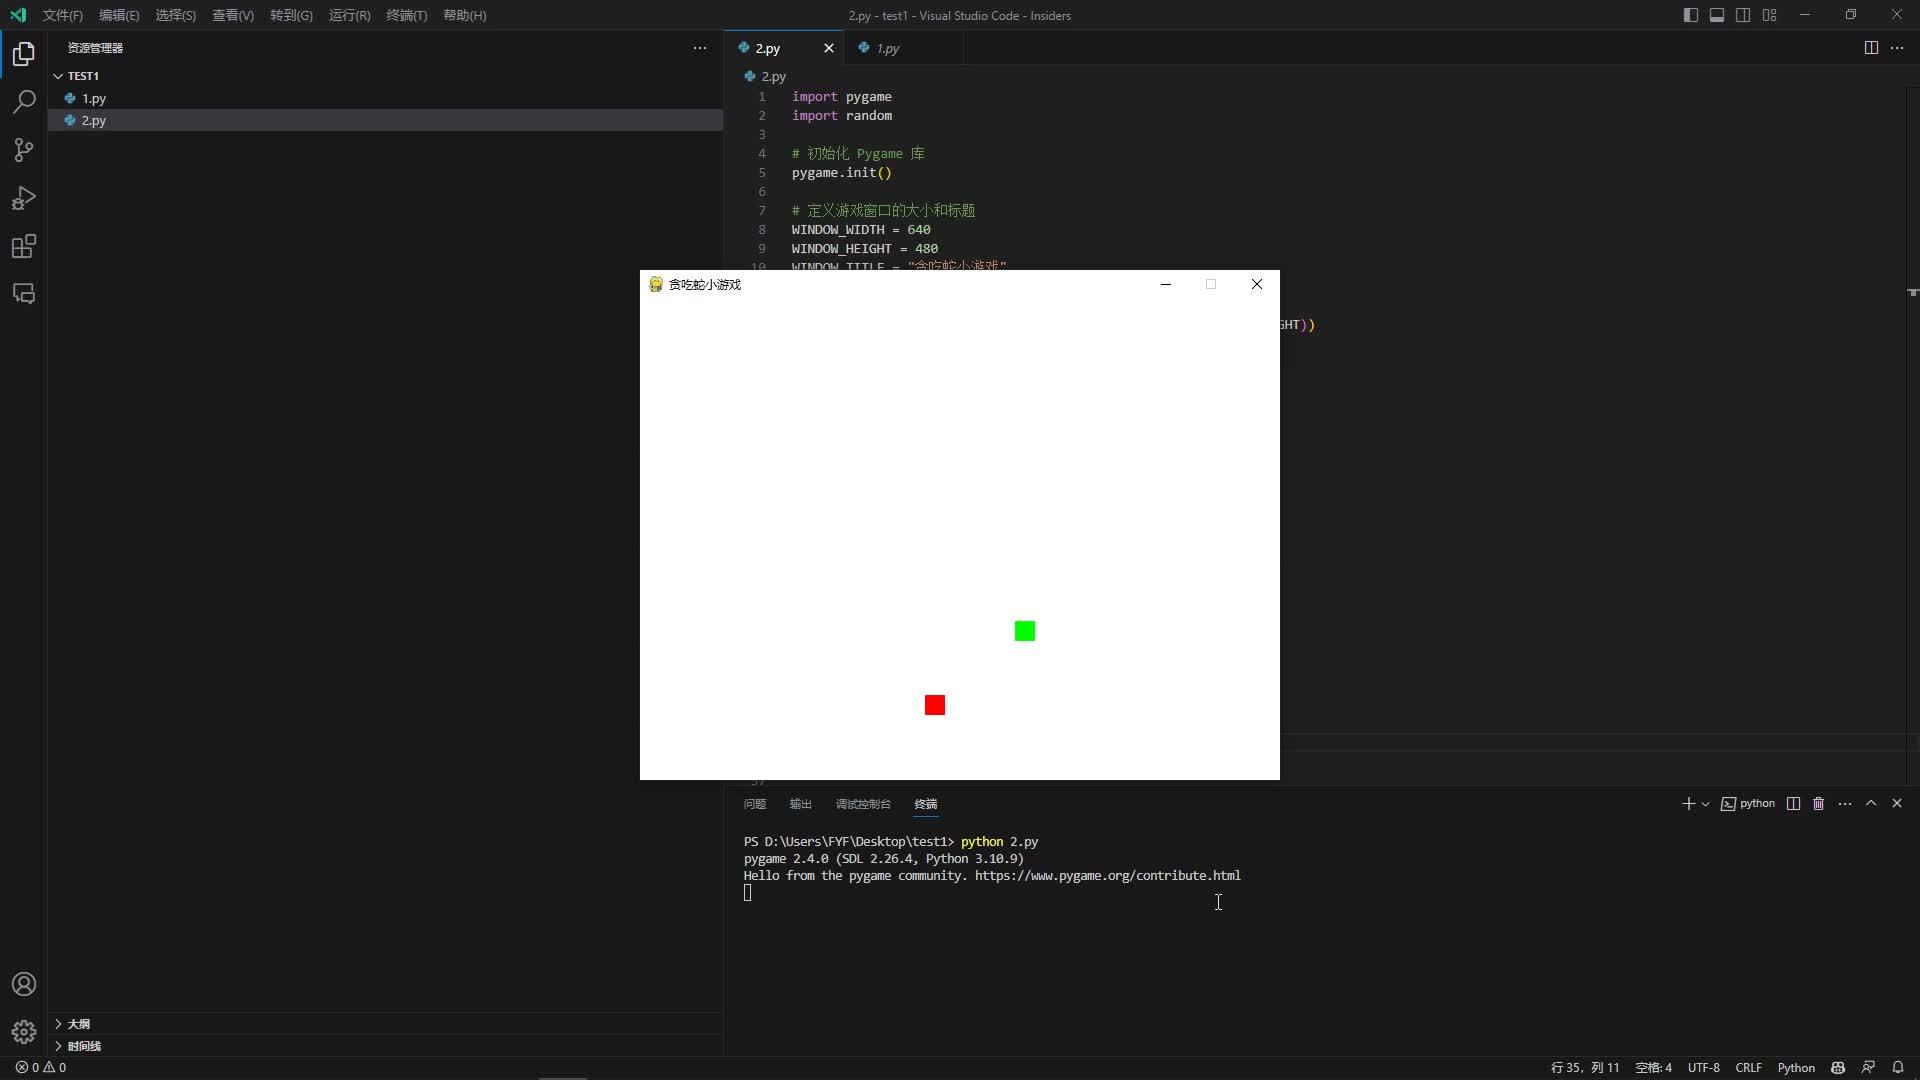Expand the 时间线 section
Image resolution: width=1920 pixels, height=1080 pixels.
[x=82, y=1045]
